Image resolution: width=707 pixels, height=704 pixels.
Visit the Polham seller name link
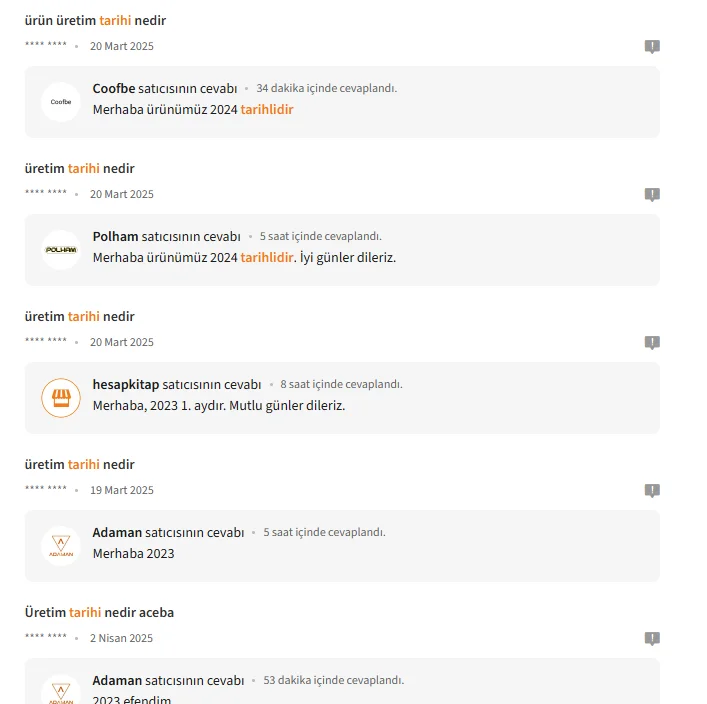(x=115, y=236)
